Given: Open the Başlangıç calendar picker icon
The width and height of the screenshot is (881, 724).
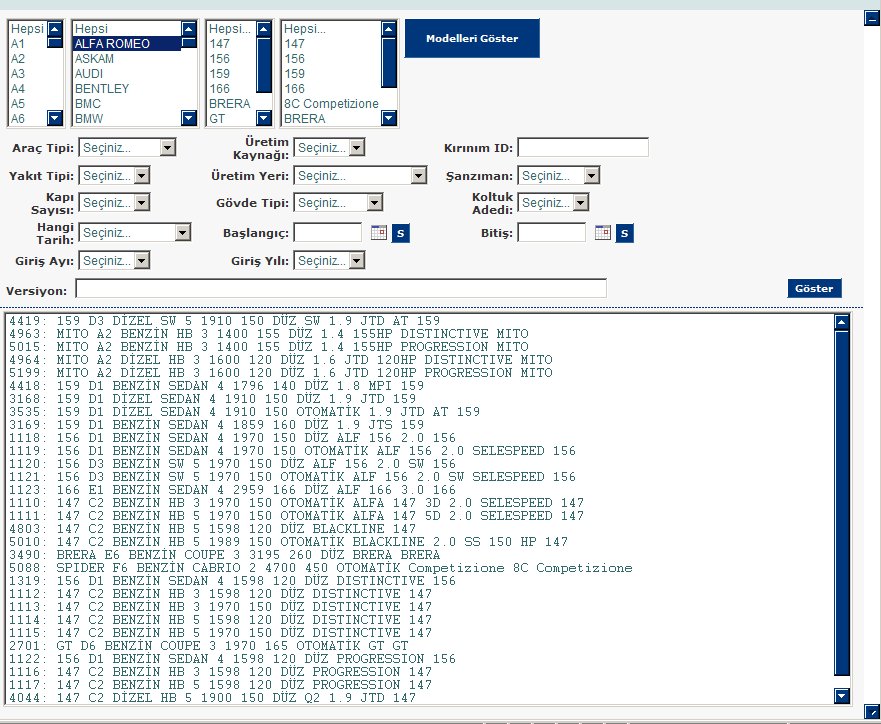Looking at the screenshot, I should (379, 233).
